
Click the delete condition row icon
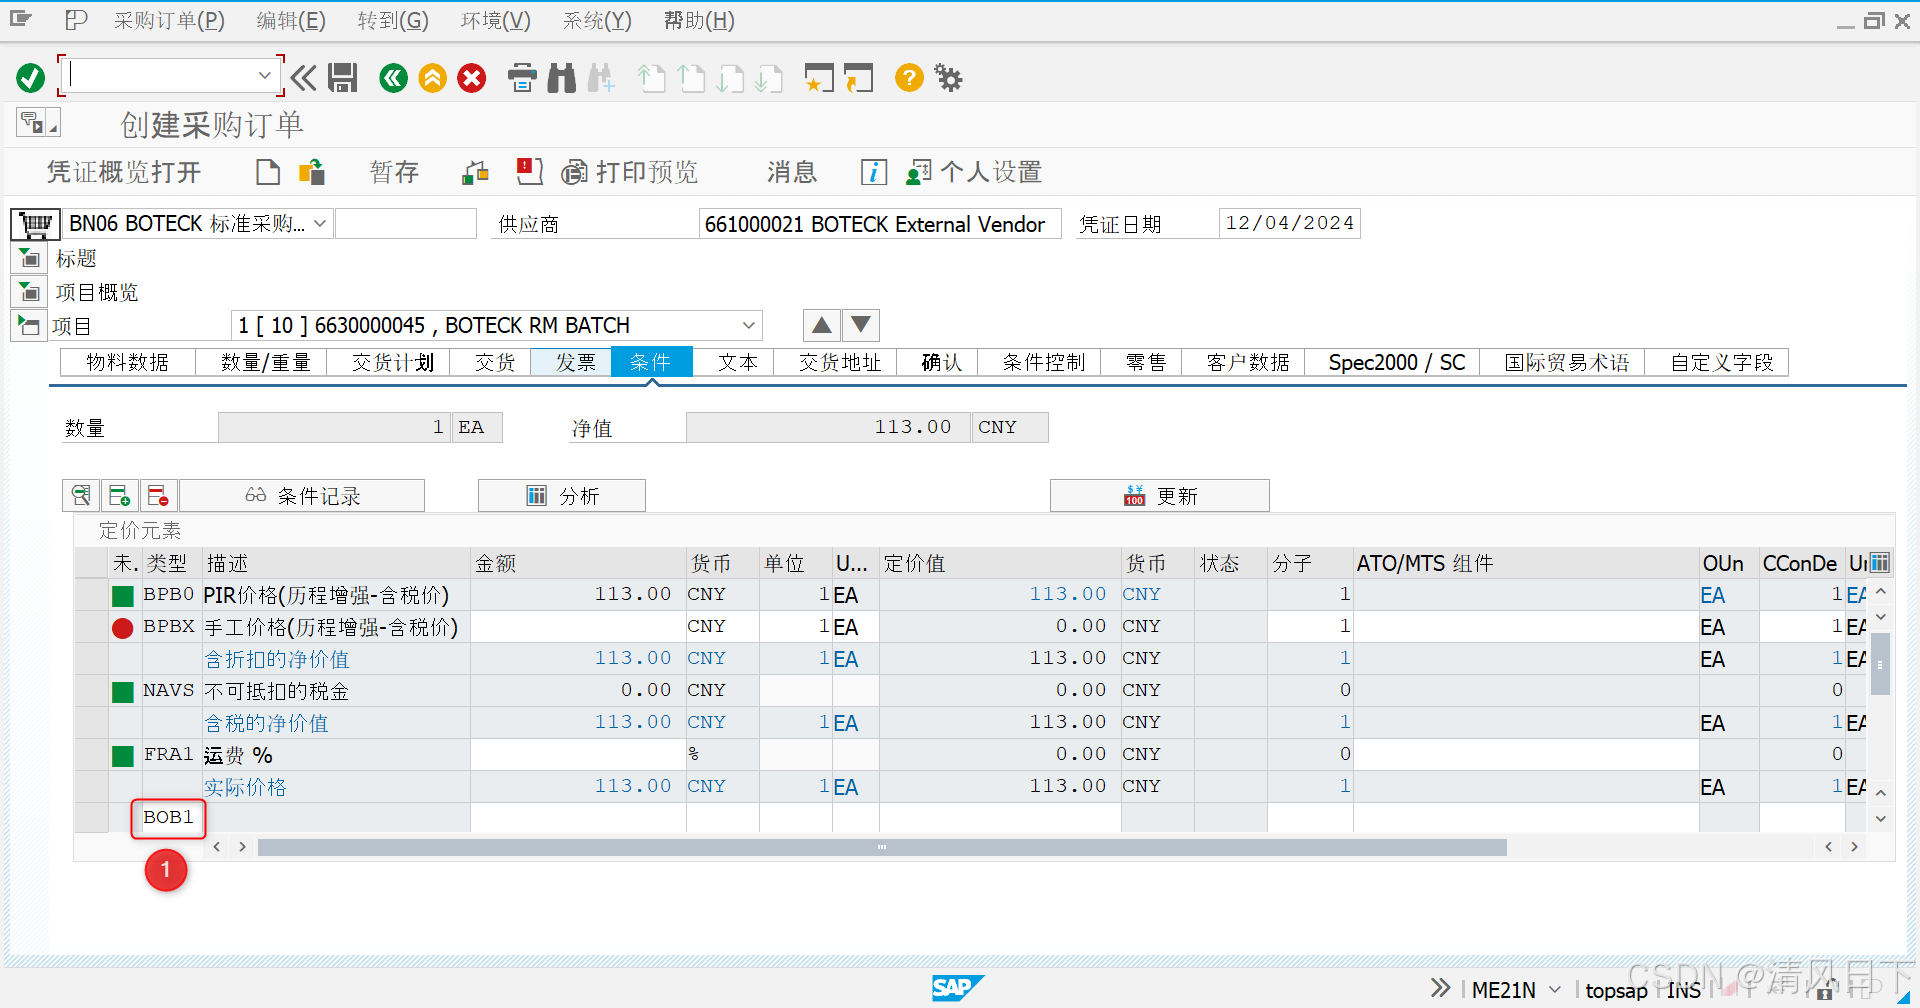click(x=158, y=495)
